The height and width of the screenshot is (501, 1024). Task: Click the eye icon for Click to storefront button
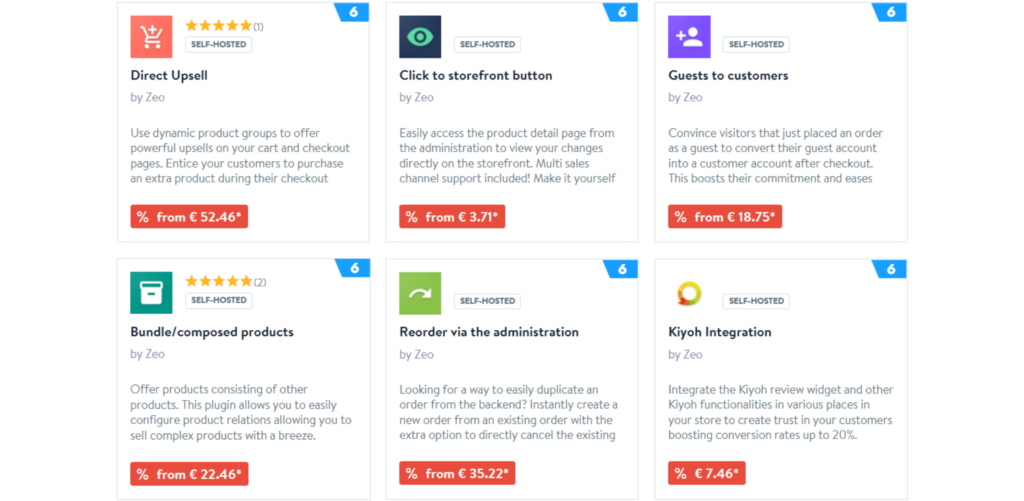(420, 37)
